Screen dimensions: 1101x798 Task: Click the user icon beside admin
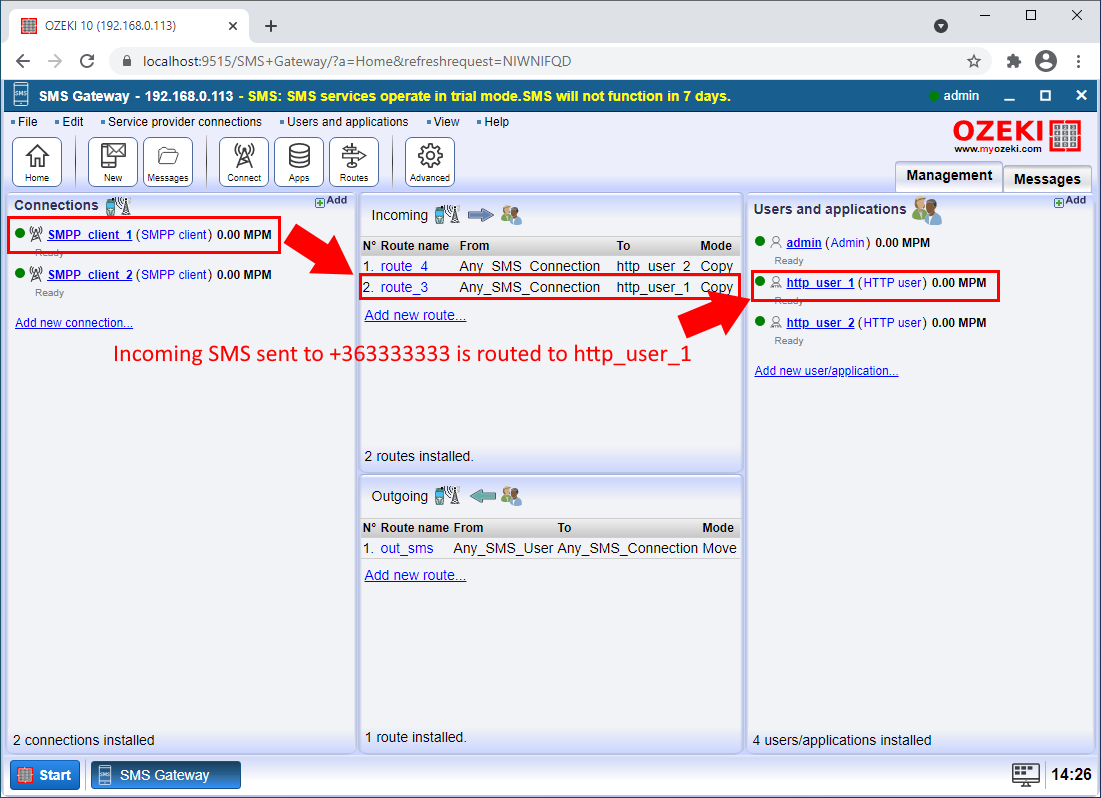click(x=776, y=242)
